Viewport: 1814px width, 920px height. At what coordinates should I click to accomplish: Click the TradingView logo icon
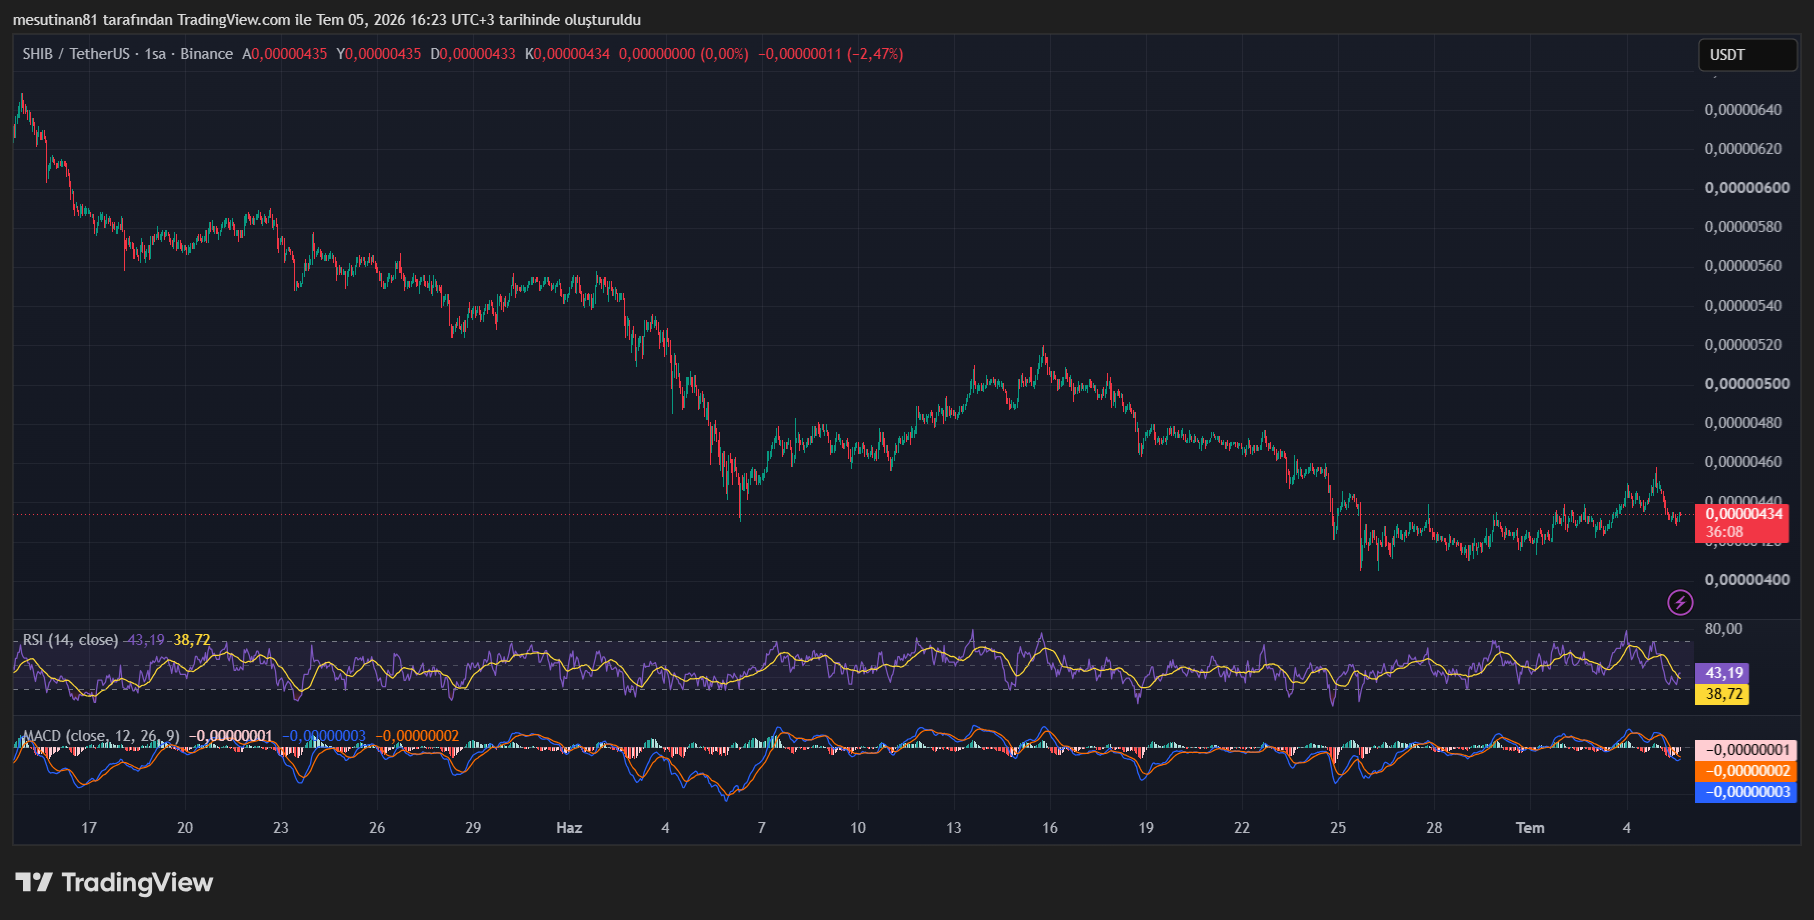click(x=34, y=882)
